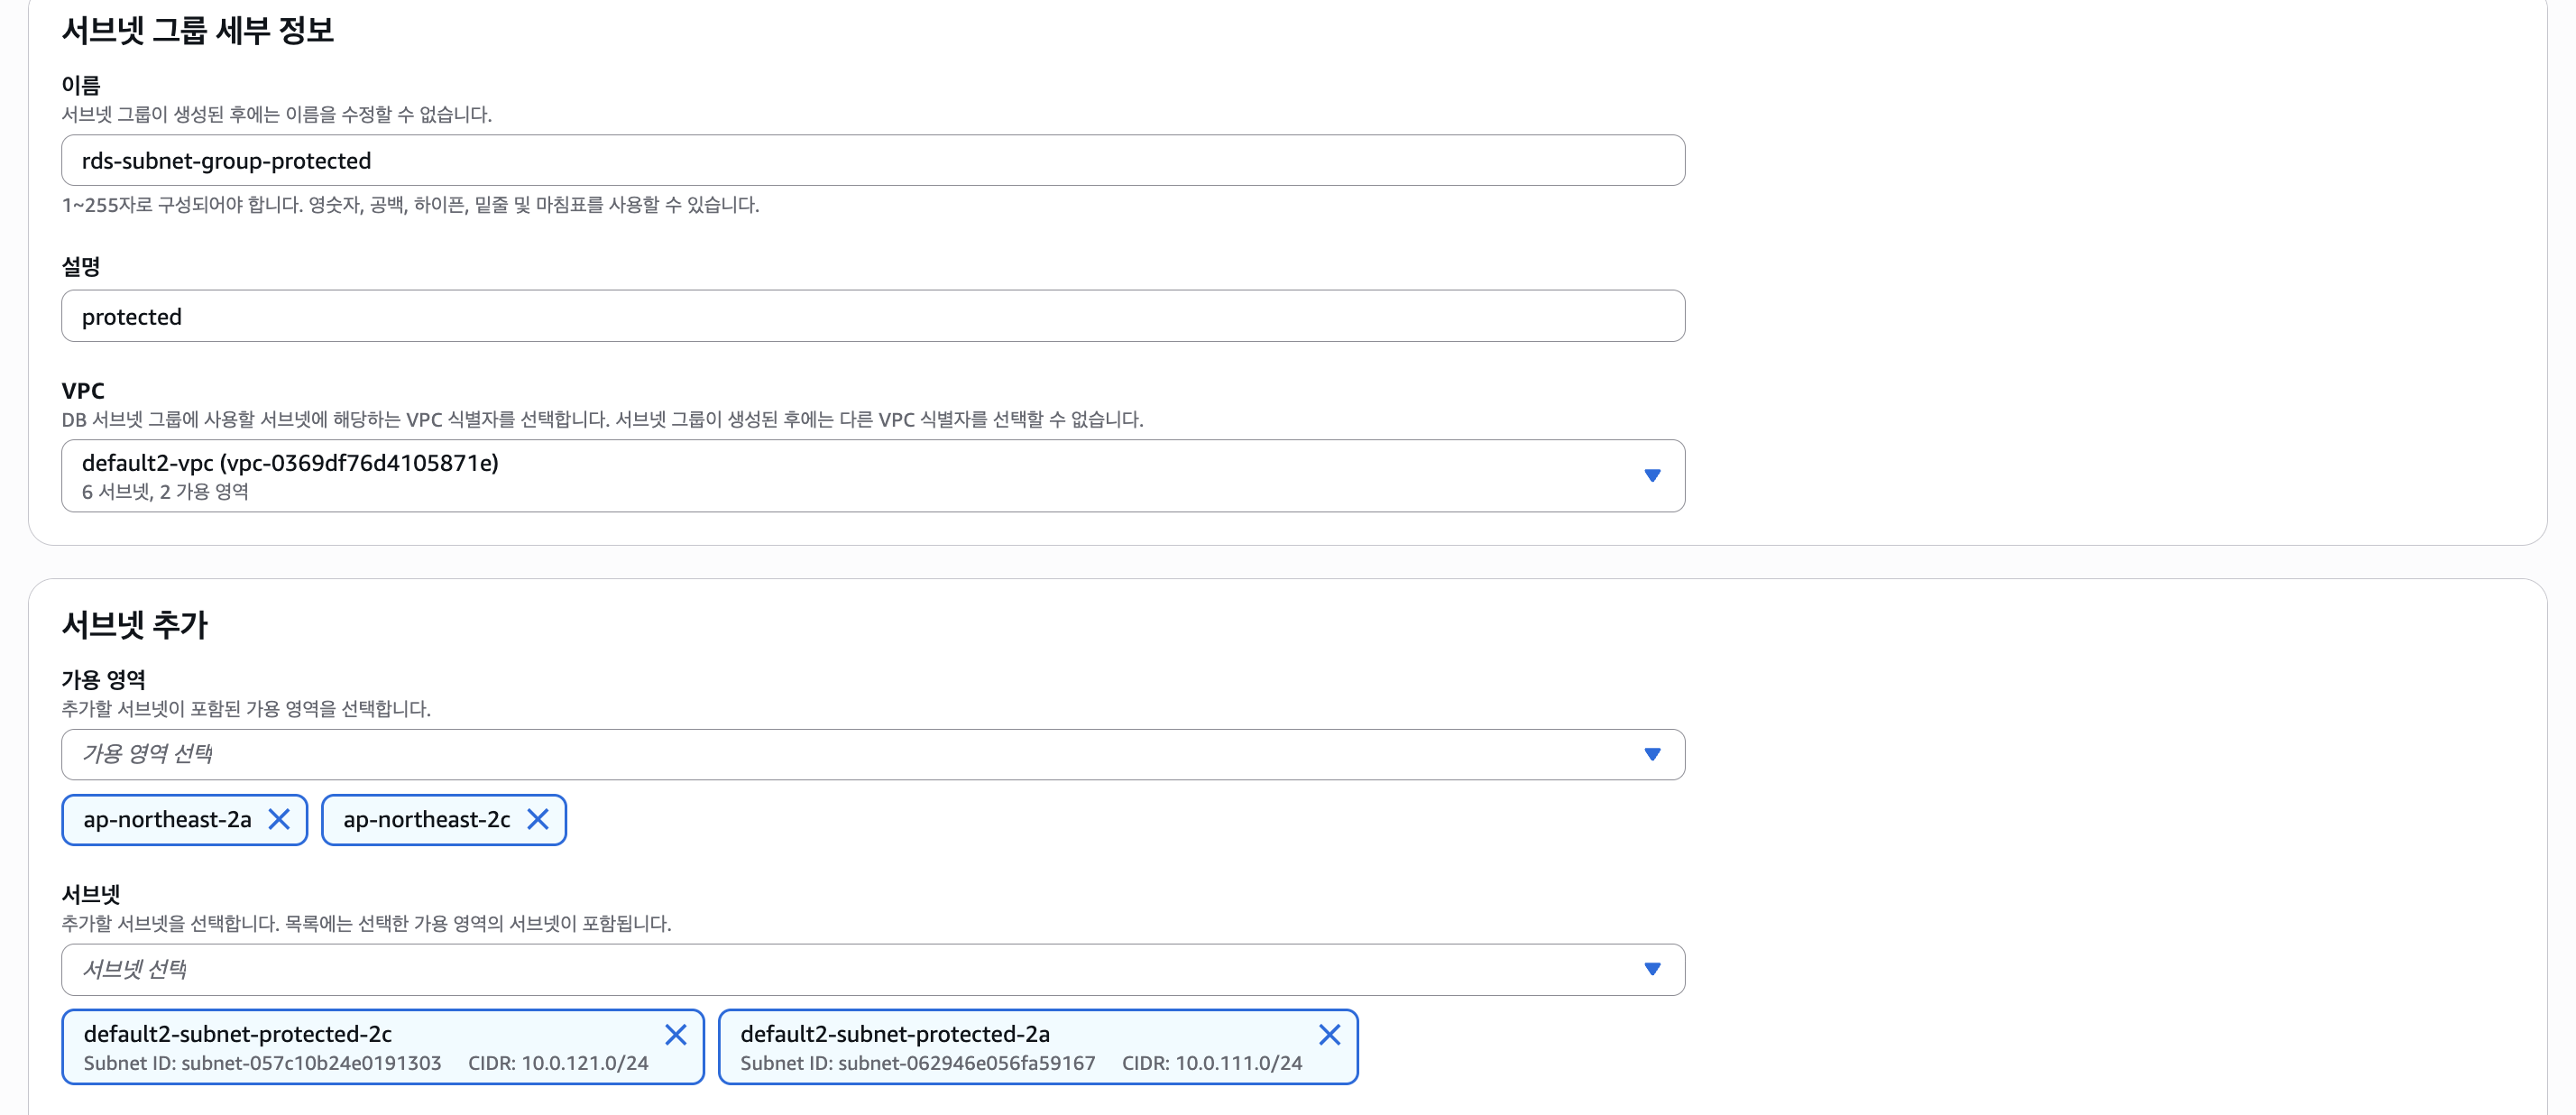The width and height of the screenshot is (2576, 1115).
Task: Click the 가용 영역 선택 dropdown arrow
Action: pos(1652,754)
